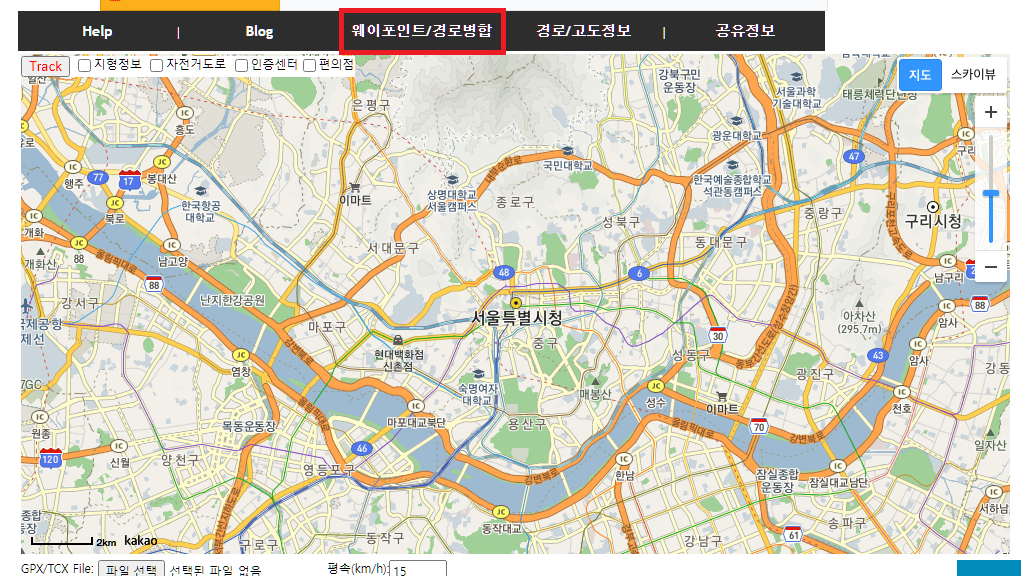Click the route 46 shield

(362, 448)
